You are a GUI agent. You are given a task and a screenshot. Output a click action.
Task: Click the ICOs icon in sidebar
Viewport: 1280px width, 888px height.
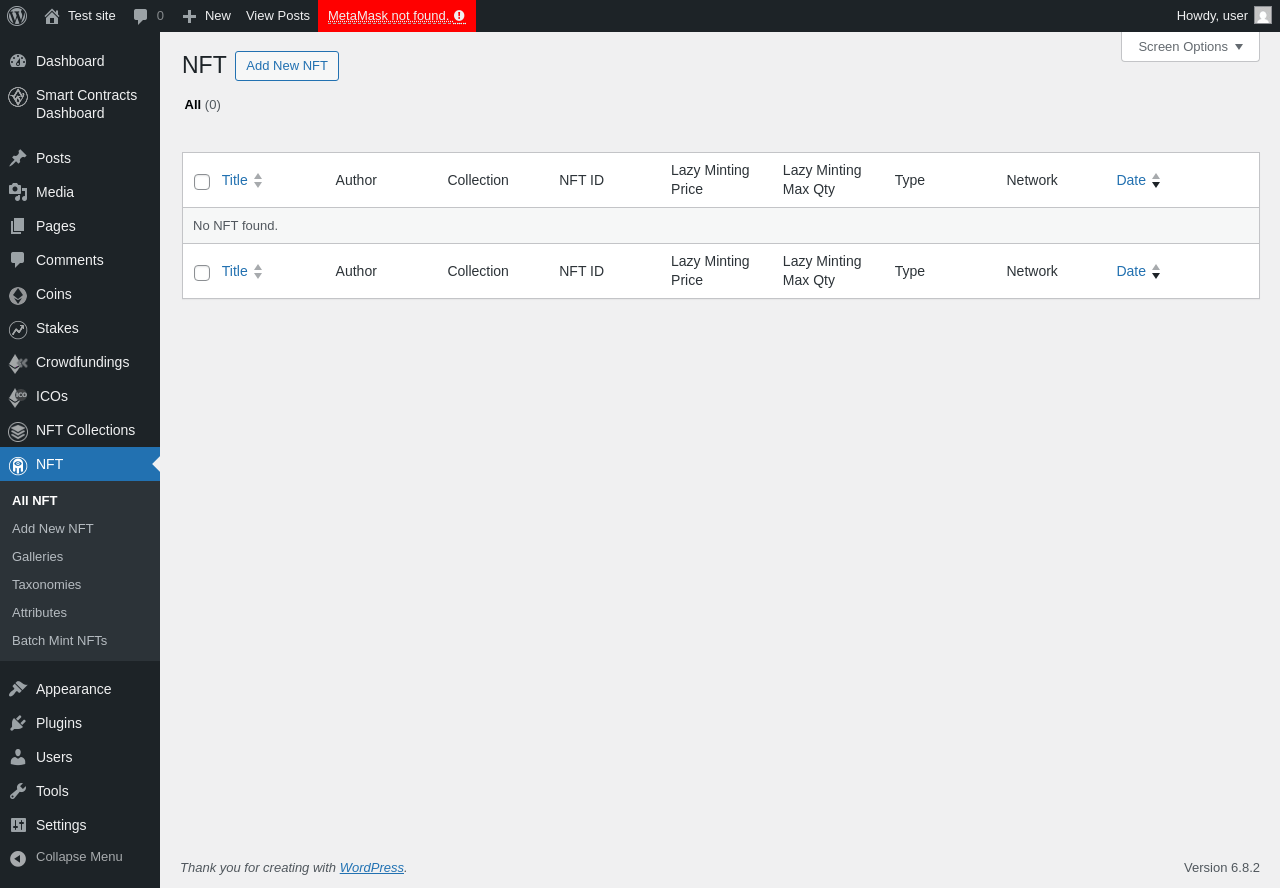(x=18, y=397)
